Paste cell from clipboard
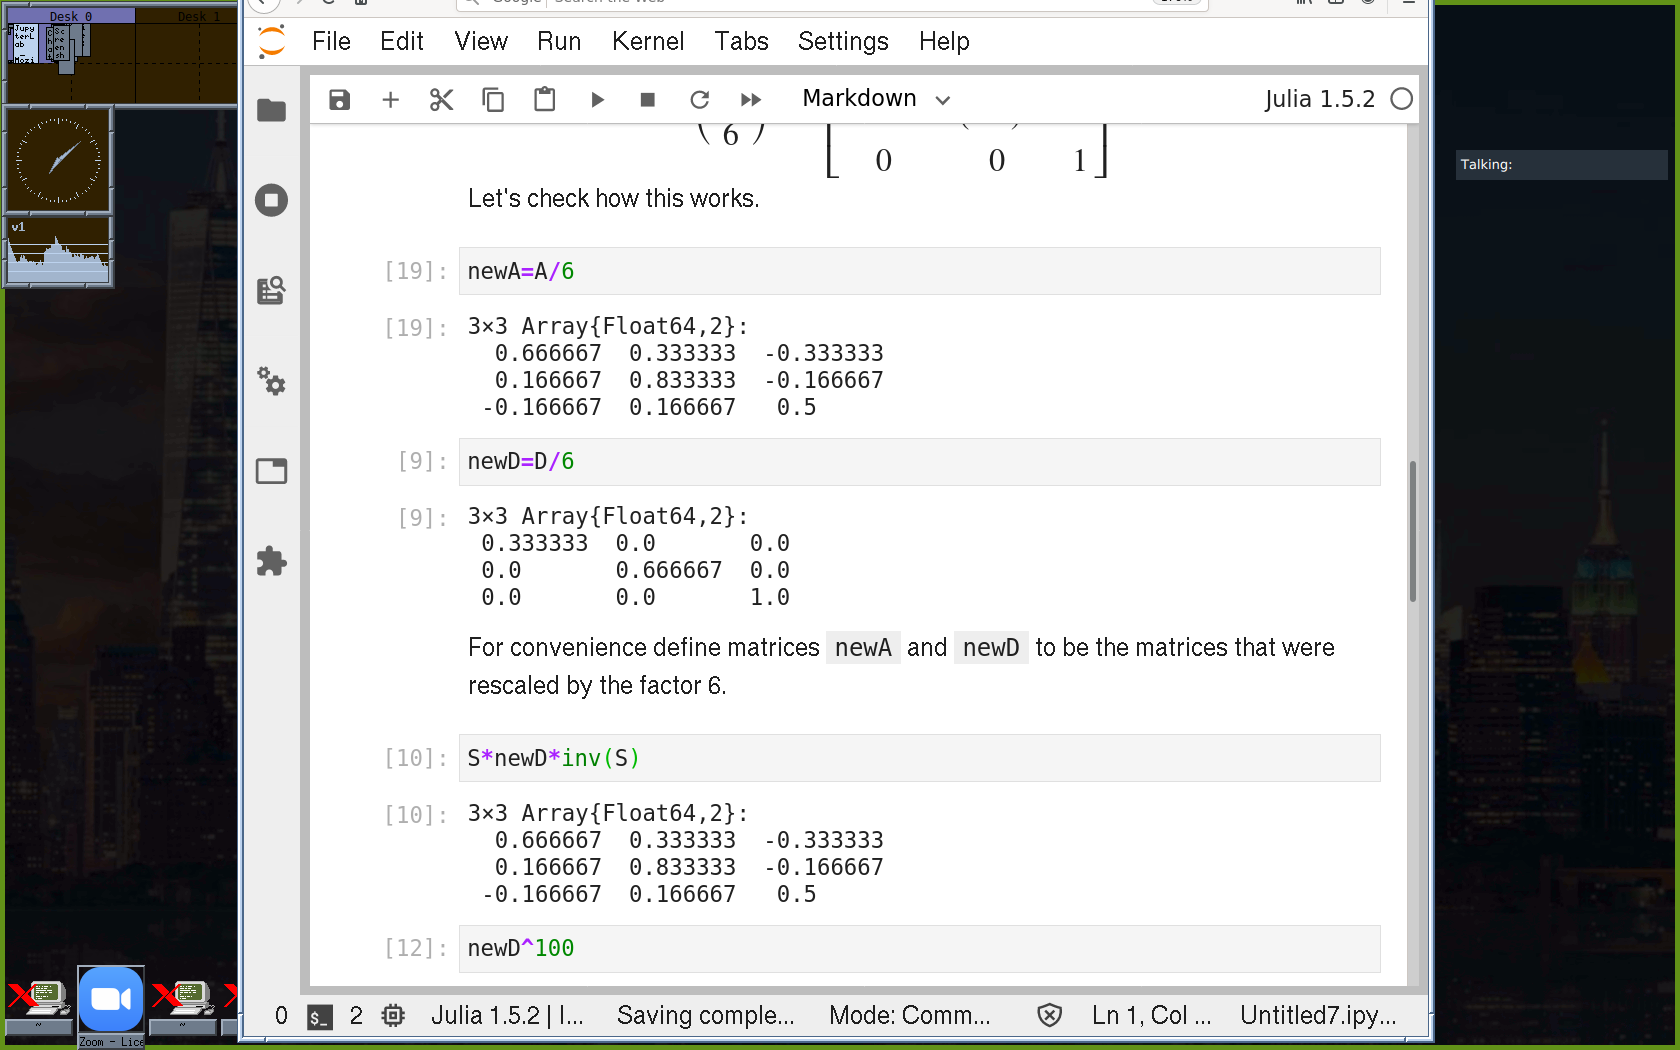 [x=544, y=99]
